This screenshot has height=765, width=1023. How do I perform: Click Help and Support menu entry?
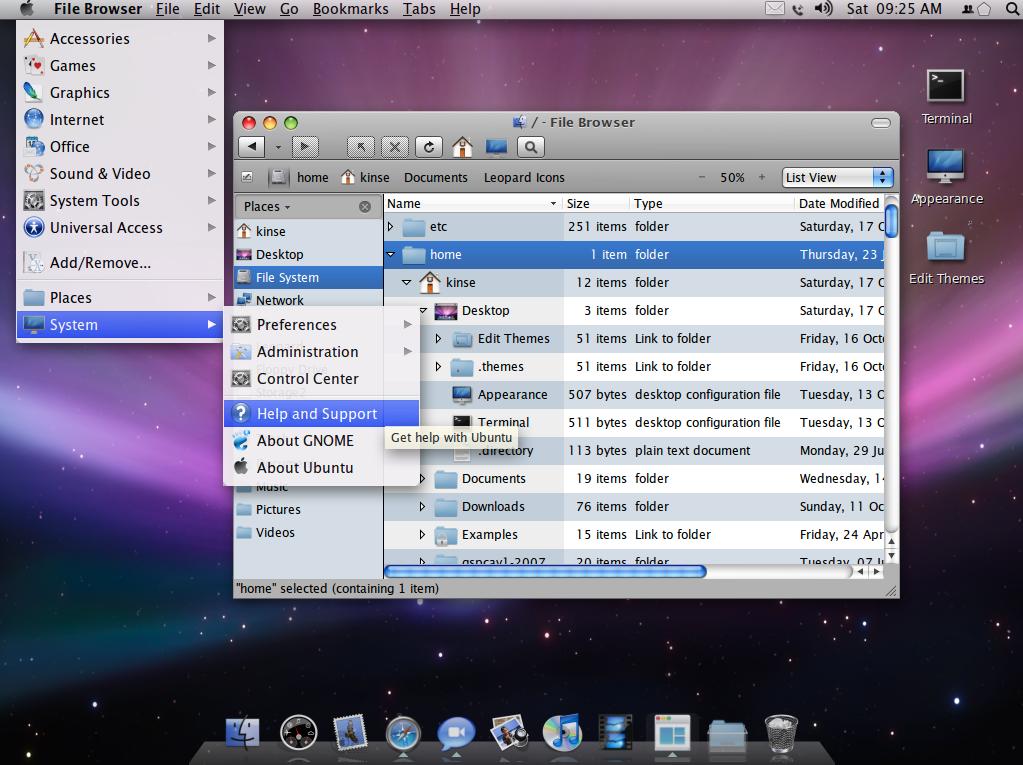coord(322,413)
